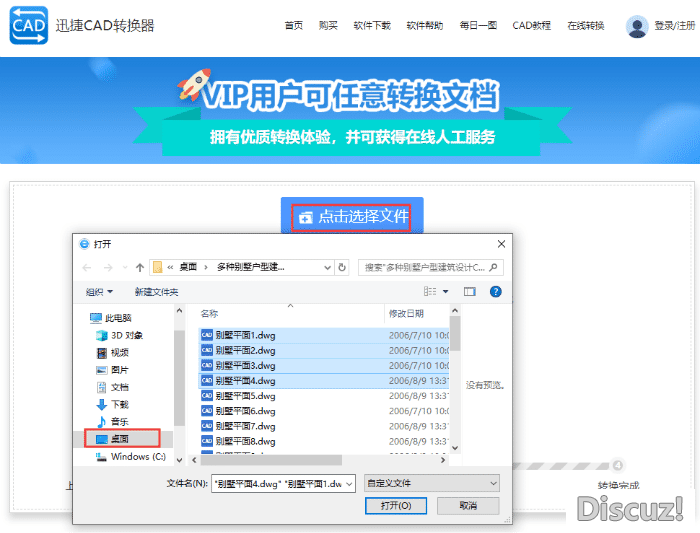Click the file name input field

click(283, 483)
